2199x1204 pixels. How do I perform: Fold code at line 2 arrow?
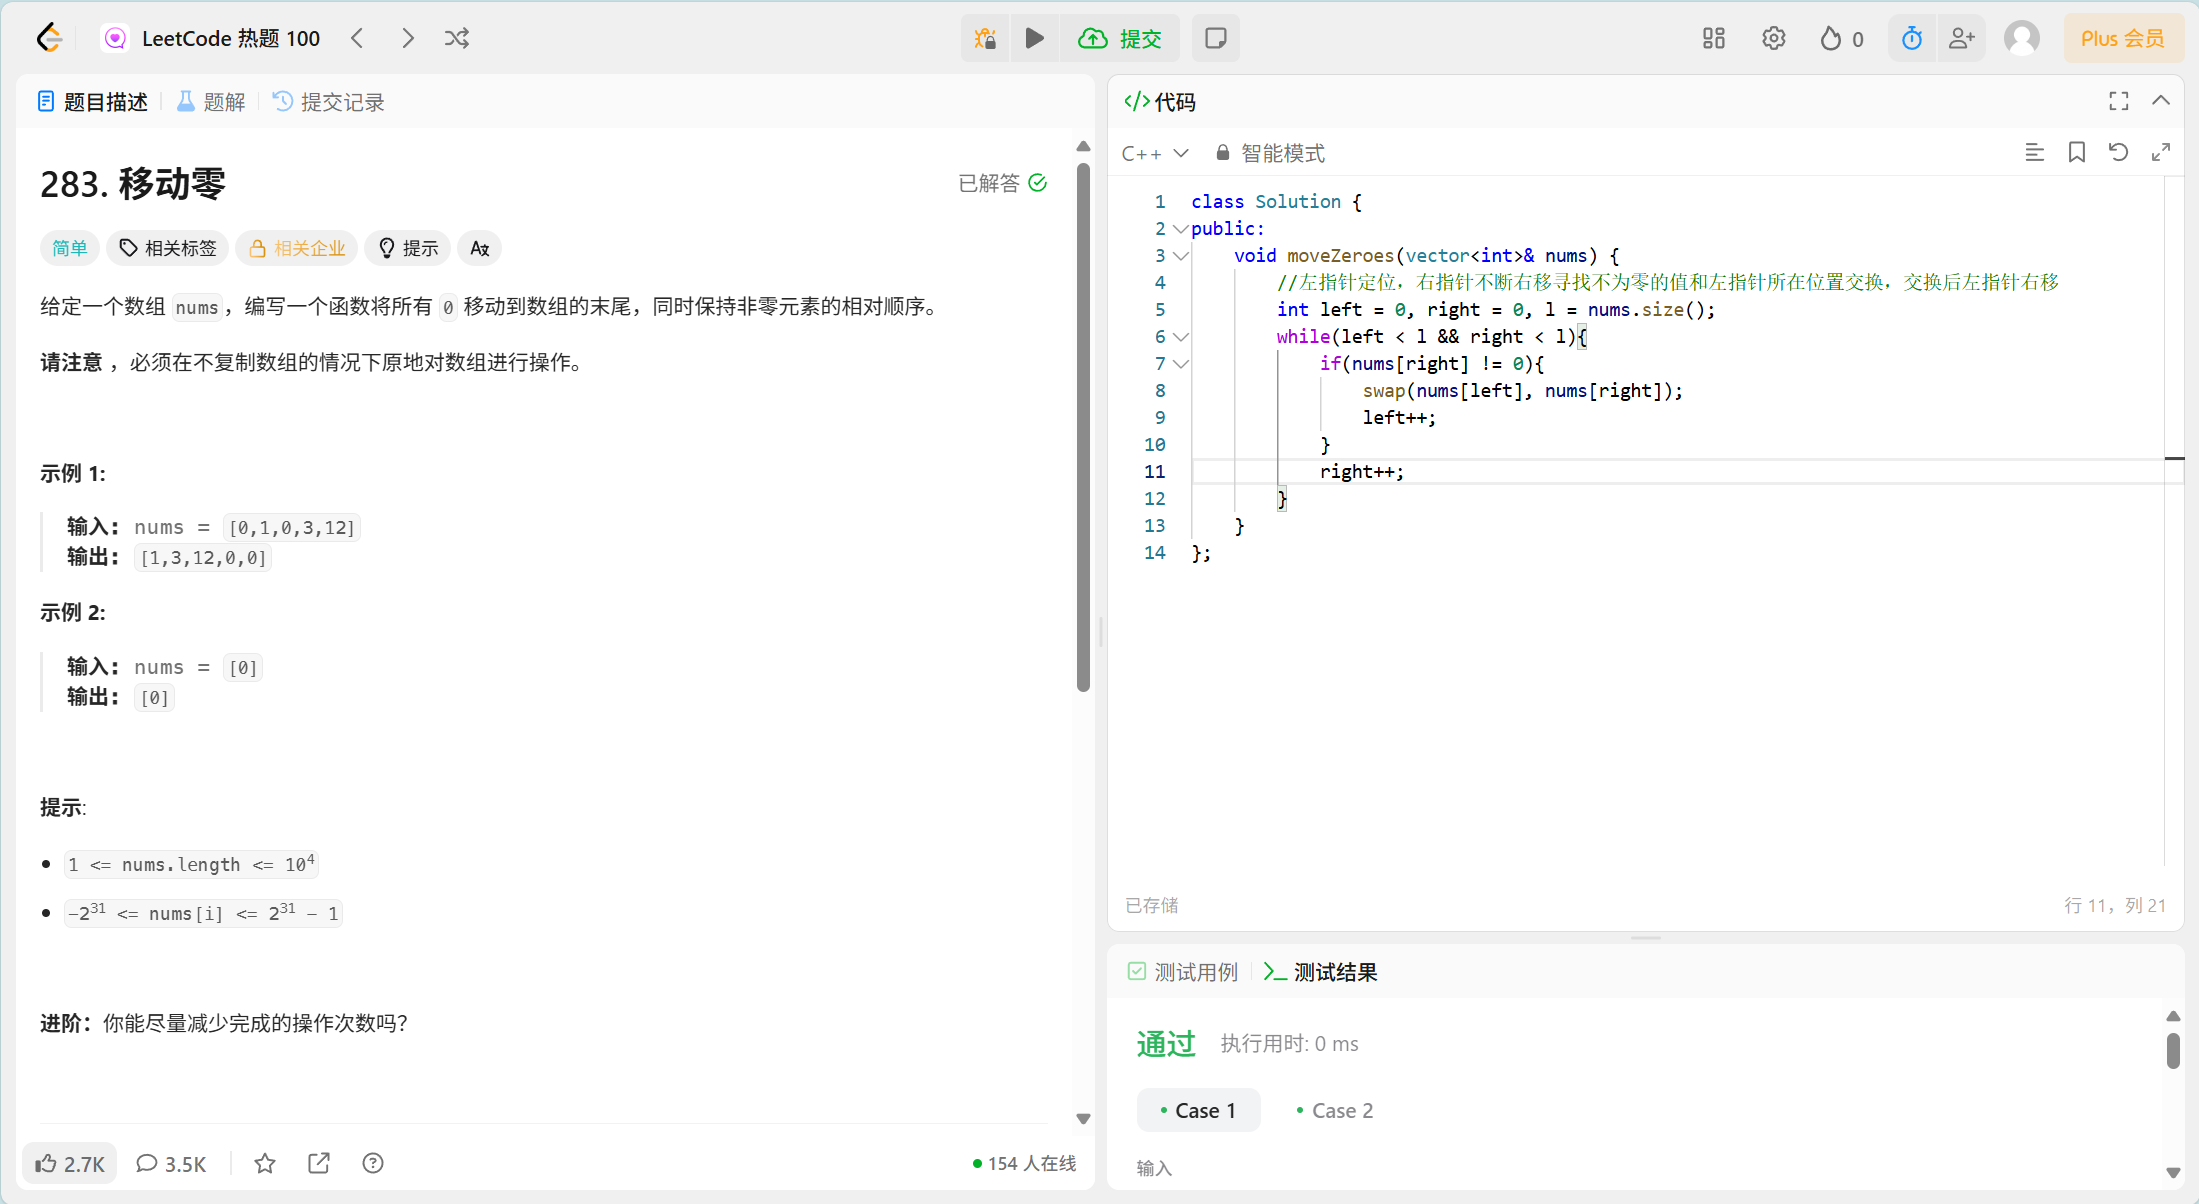click(x=1181, y=229)
